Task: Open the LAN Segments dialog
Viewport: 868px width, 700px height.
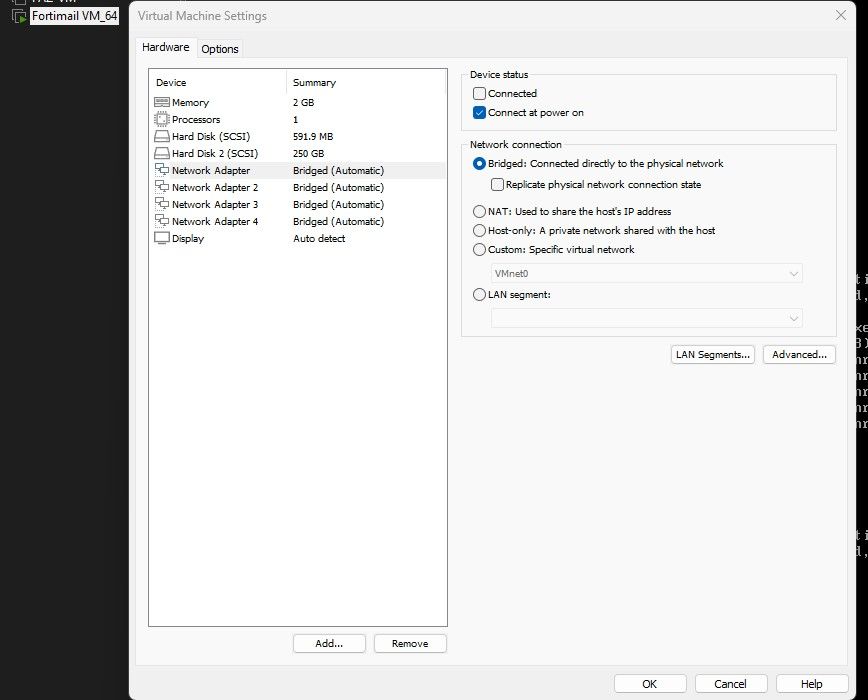Action: (x=712, y=355)
